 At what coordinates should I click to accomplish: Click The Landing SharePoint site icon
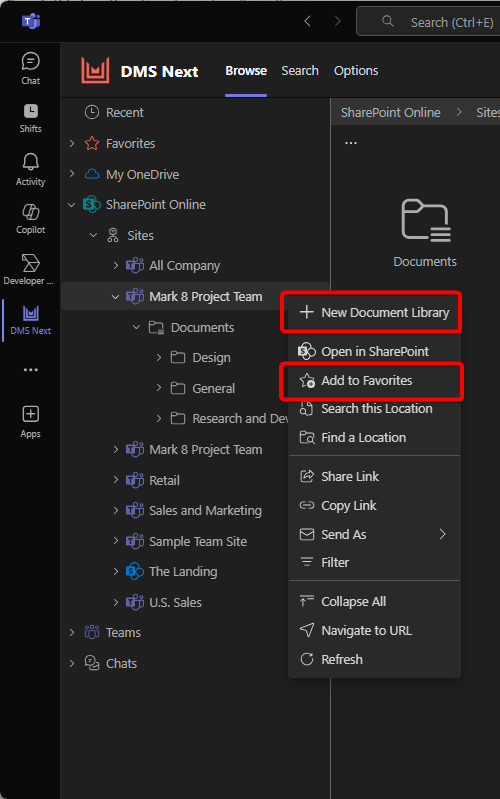135,571
